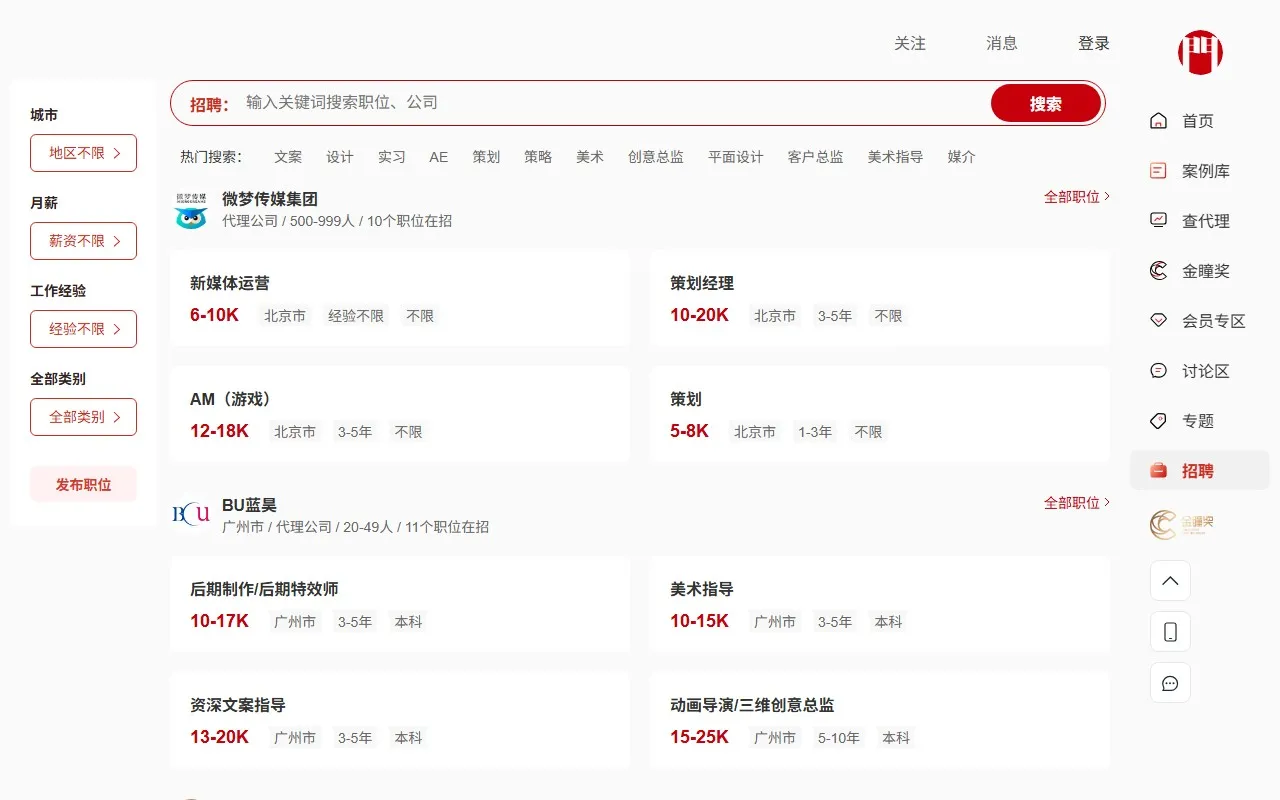Open 全部职位 link for 微梦传媒集团
1280x800 pixels.
tap(1071, 197)
